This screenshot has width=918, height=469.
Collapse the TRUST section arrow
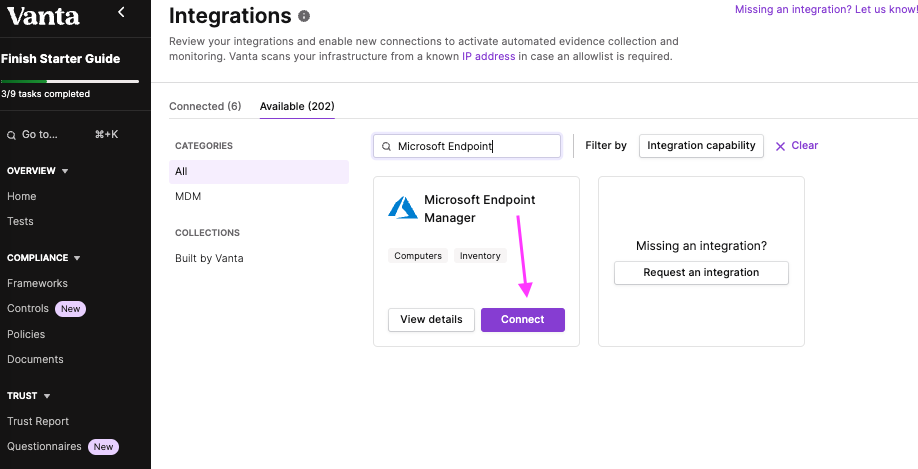(47, 396)
